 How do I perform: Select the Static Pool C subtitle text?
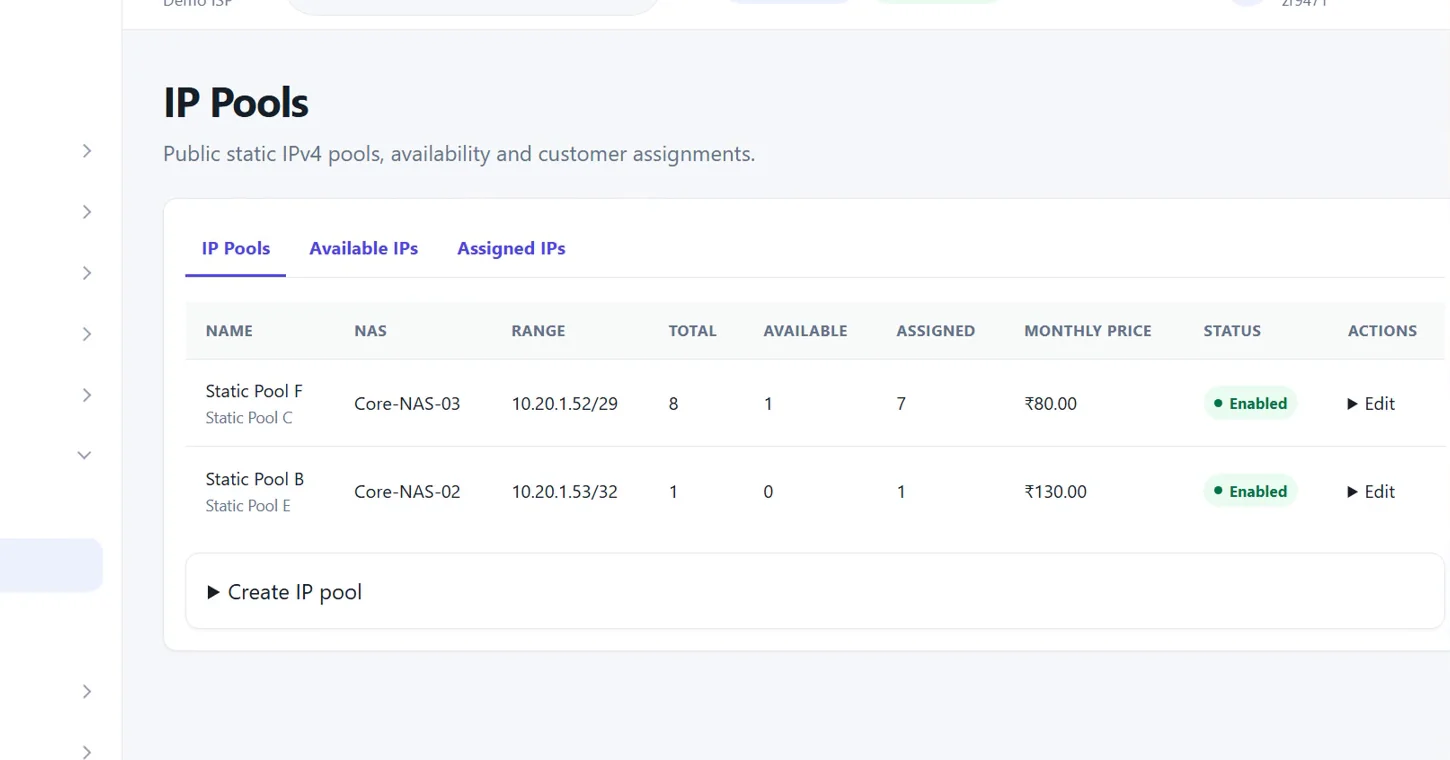[x=249, y=418]
